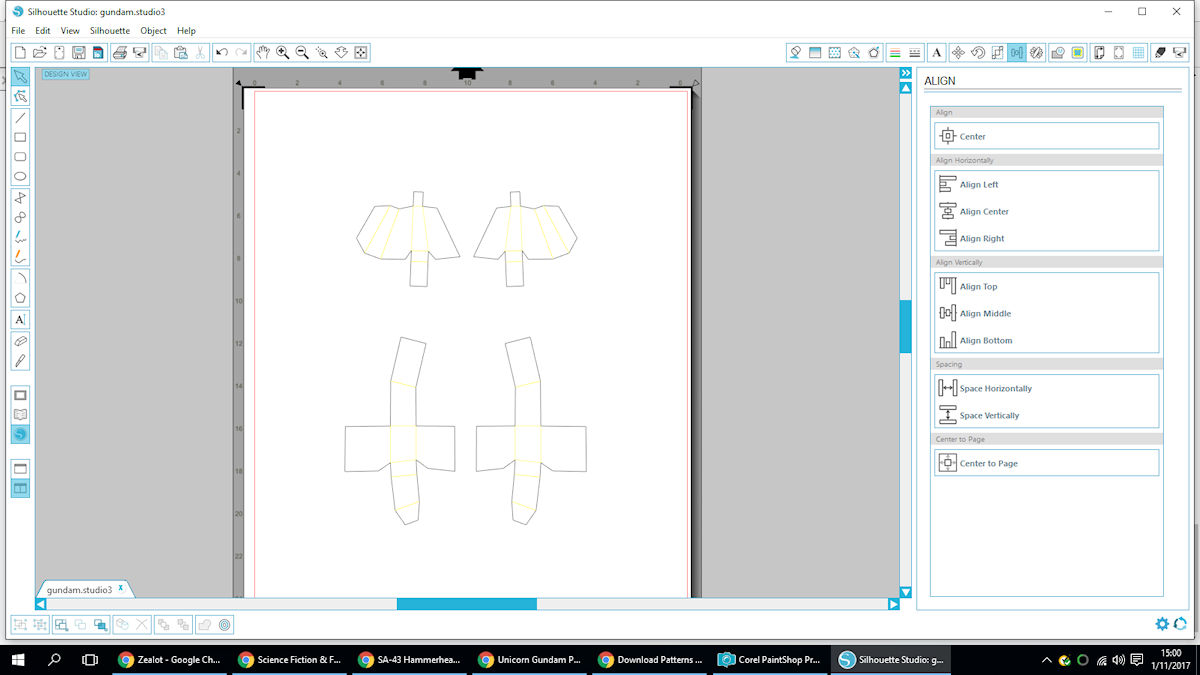Activate the Knife tool
Image resolution: width=1200 pixels, height=675 pixels.
point(20,361)
